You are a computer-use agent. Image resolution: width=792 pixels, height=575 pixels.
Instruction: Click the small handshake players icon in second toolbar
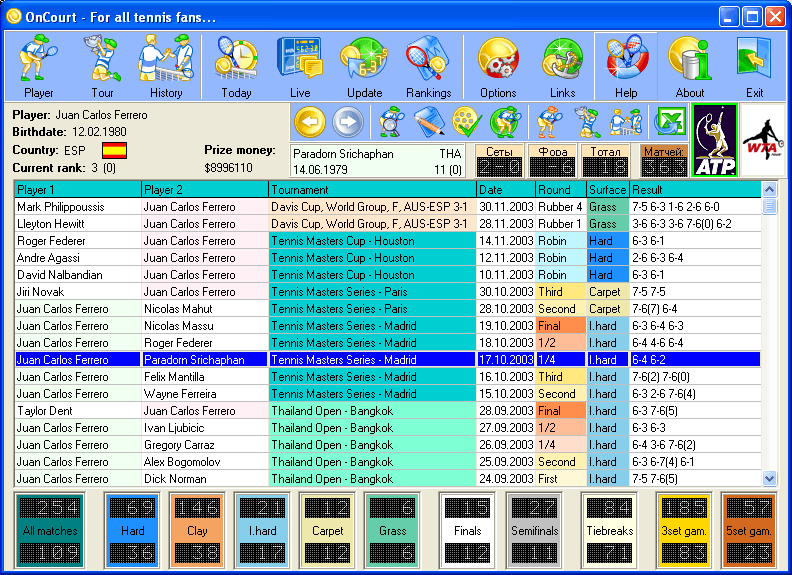coord(625,122)
